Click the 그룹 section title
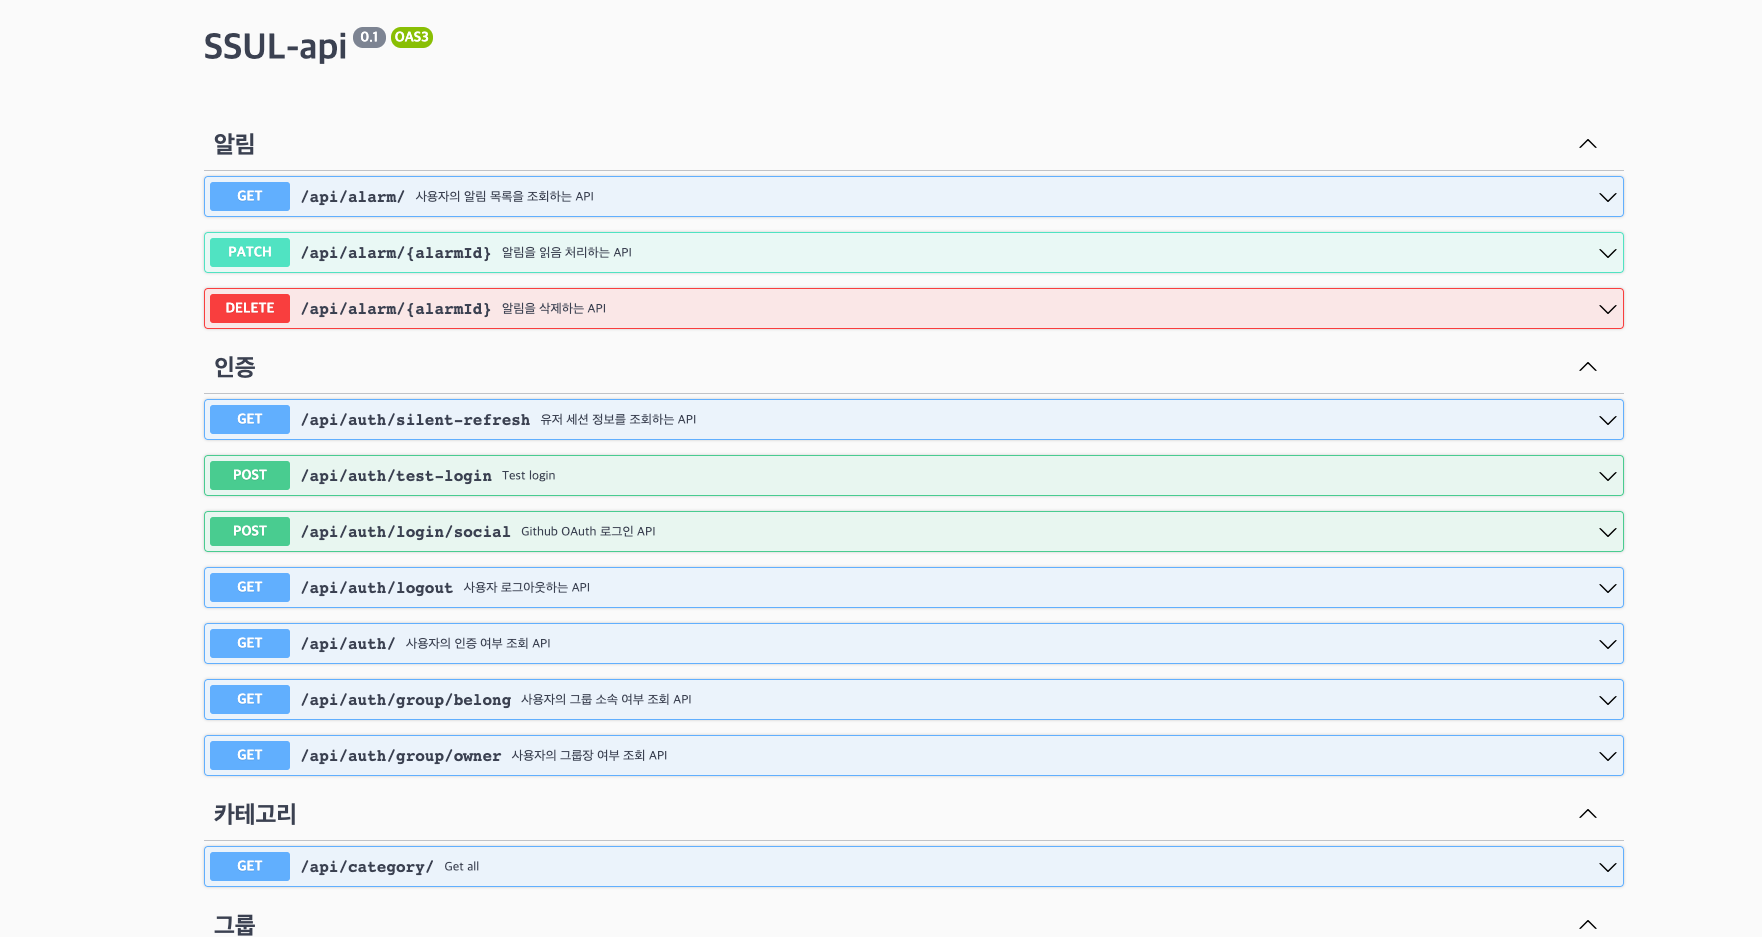The width and height of the screenshot is (1762, 937). [235, 925]
